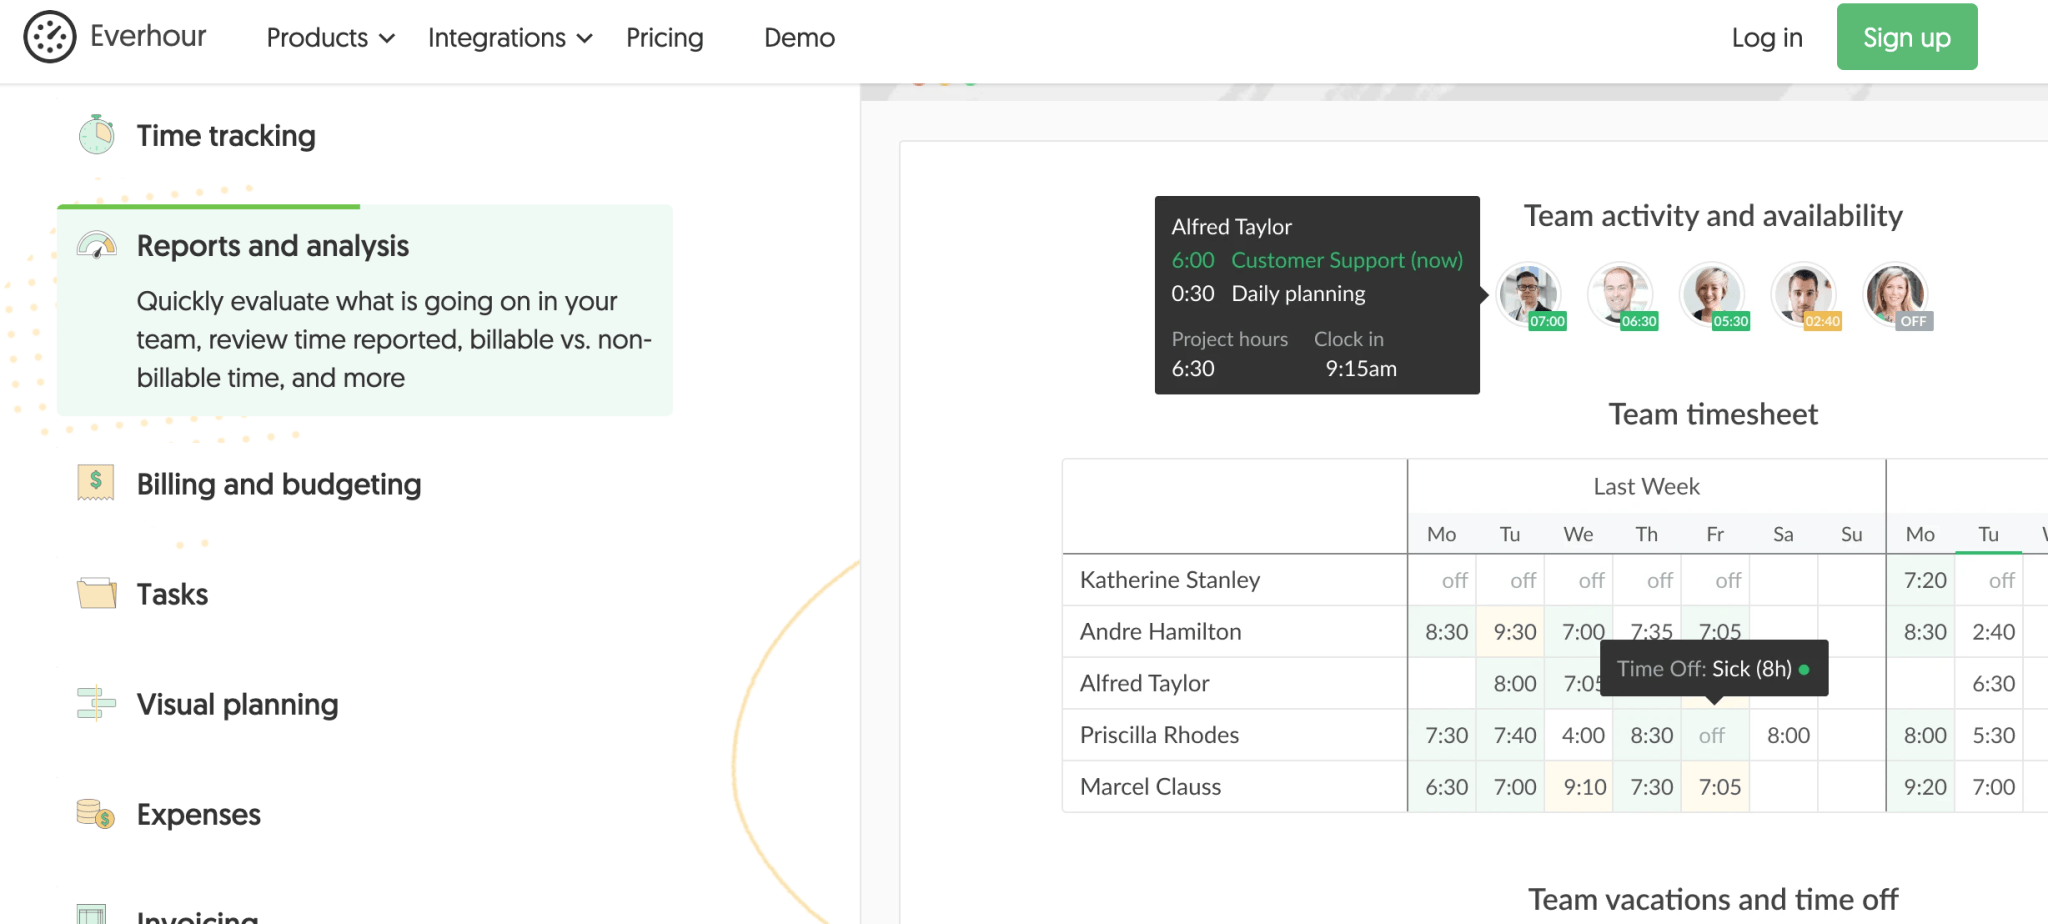Select Pricing in the top navigation

tap(664, 37)
